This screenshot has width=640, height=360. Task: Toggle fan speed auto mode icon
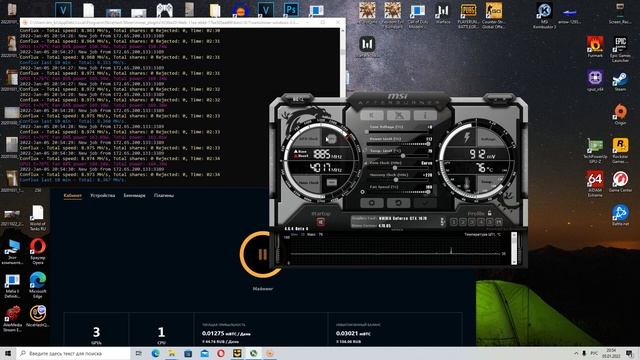pos(362,191)
